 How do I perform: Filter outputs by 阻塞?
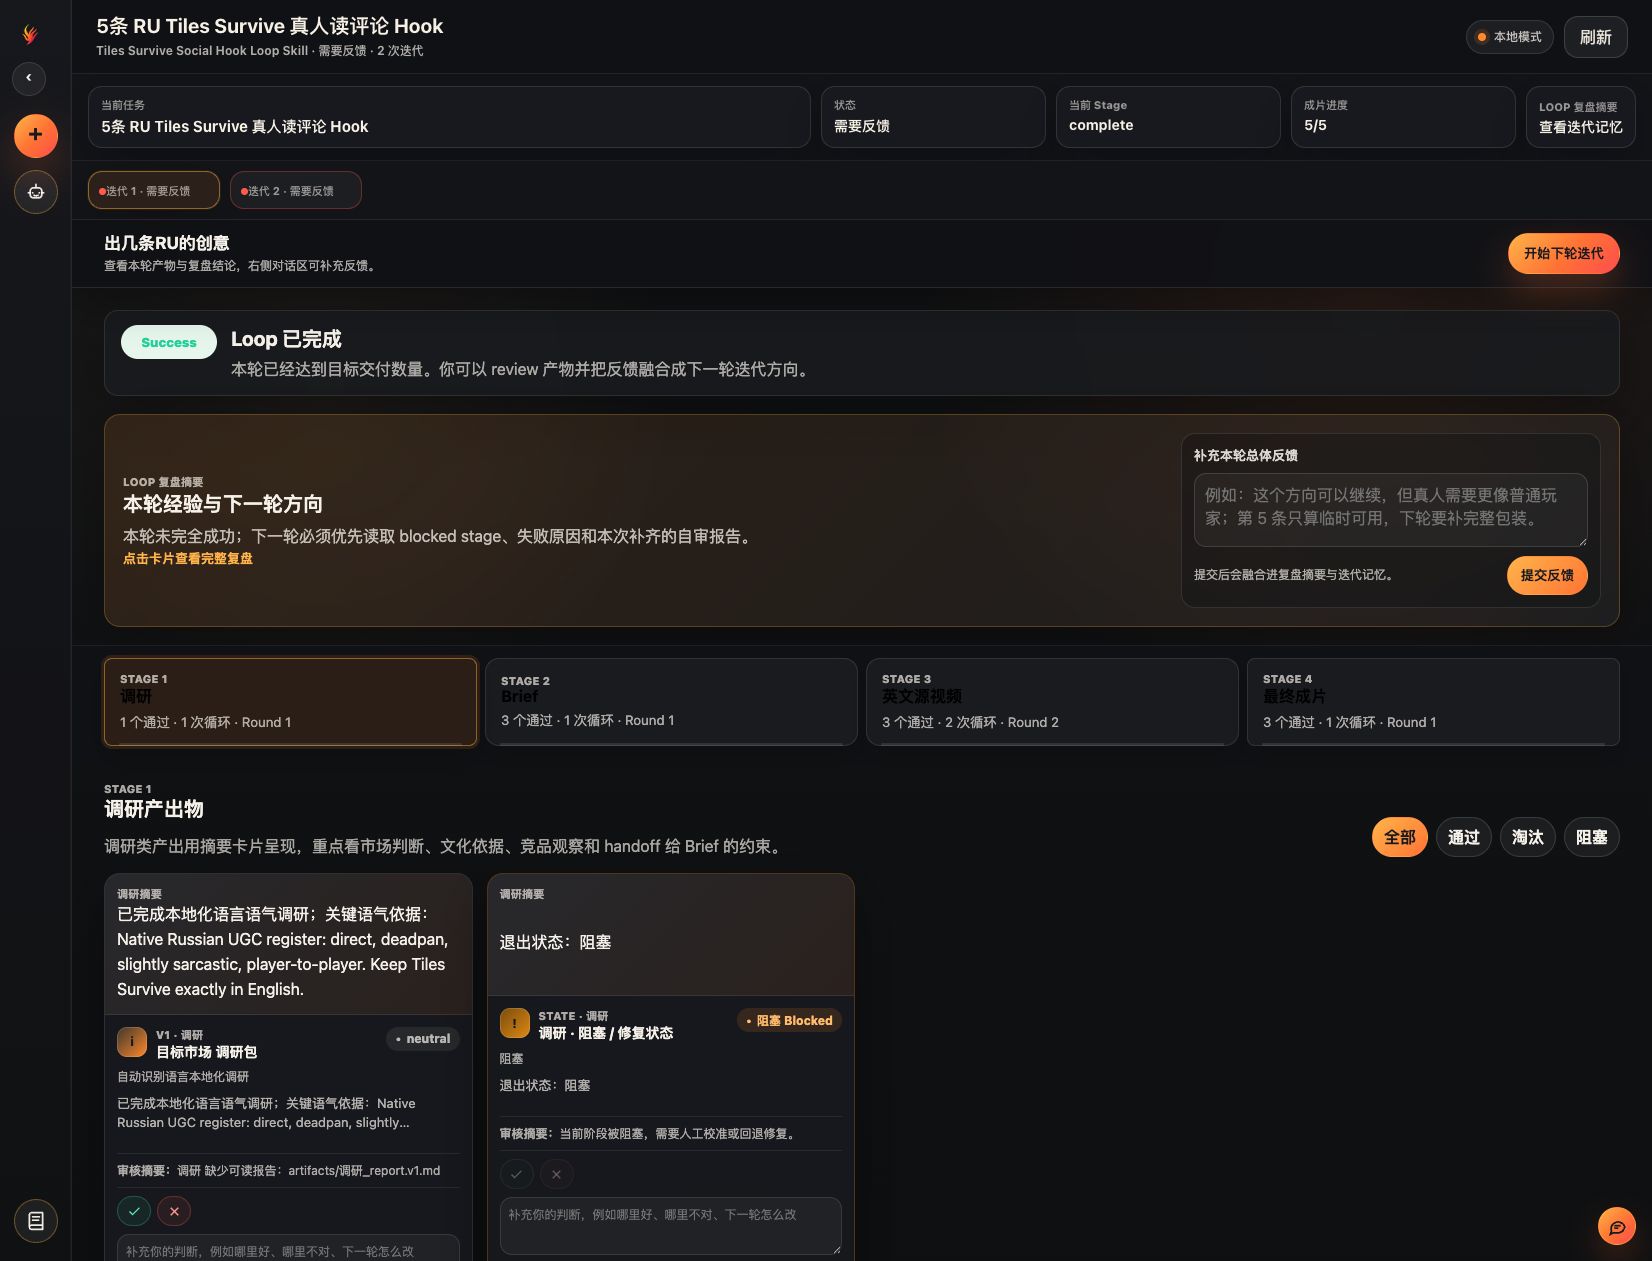(x=1592, y=837)
